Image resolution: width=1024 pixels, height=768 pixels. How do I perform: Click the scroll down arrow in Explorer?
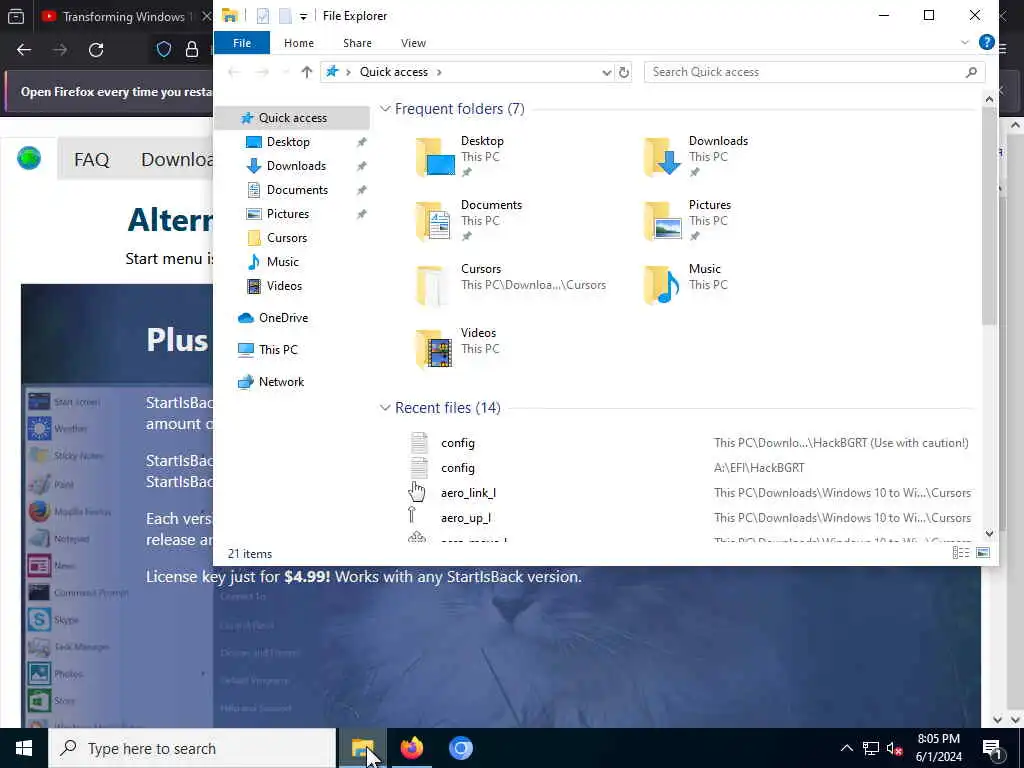click(x=989, y=534)
